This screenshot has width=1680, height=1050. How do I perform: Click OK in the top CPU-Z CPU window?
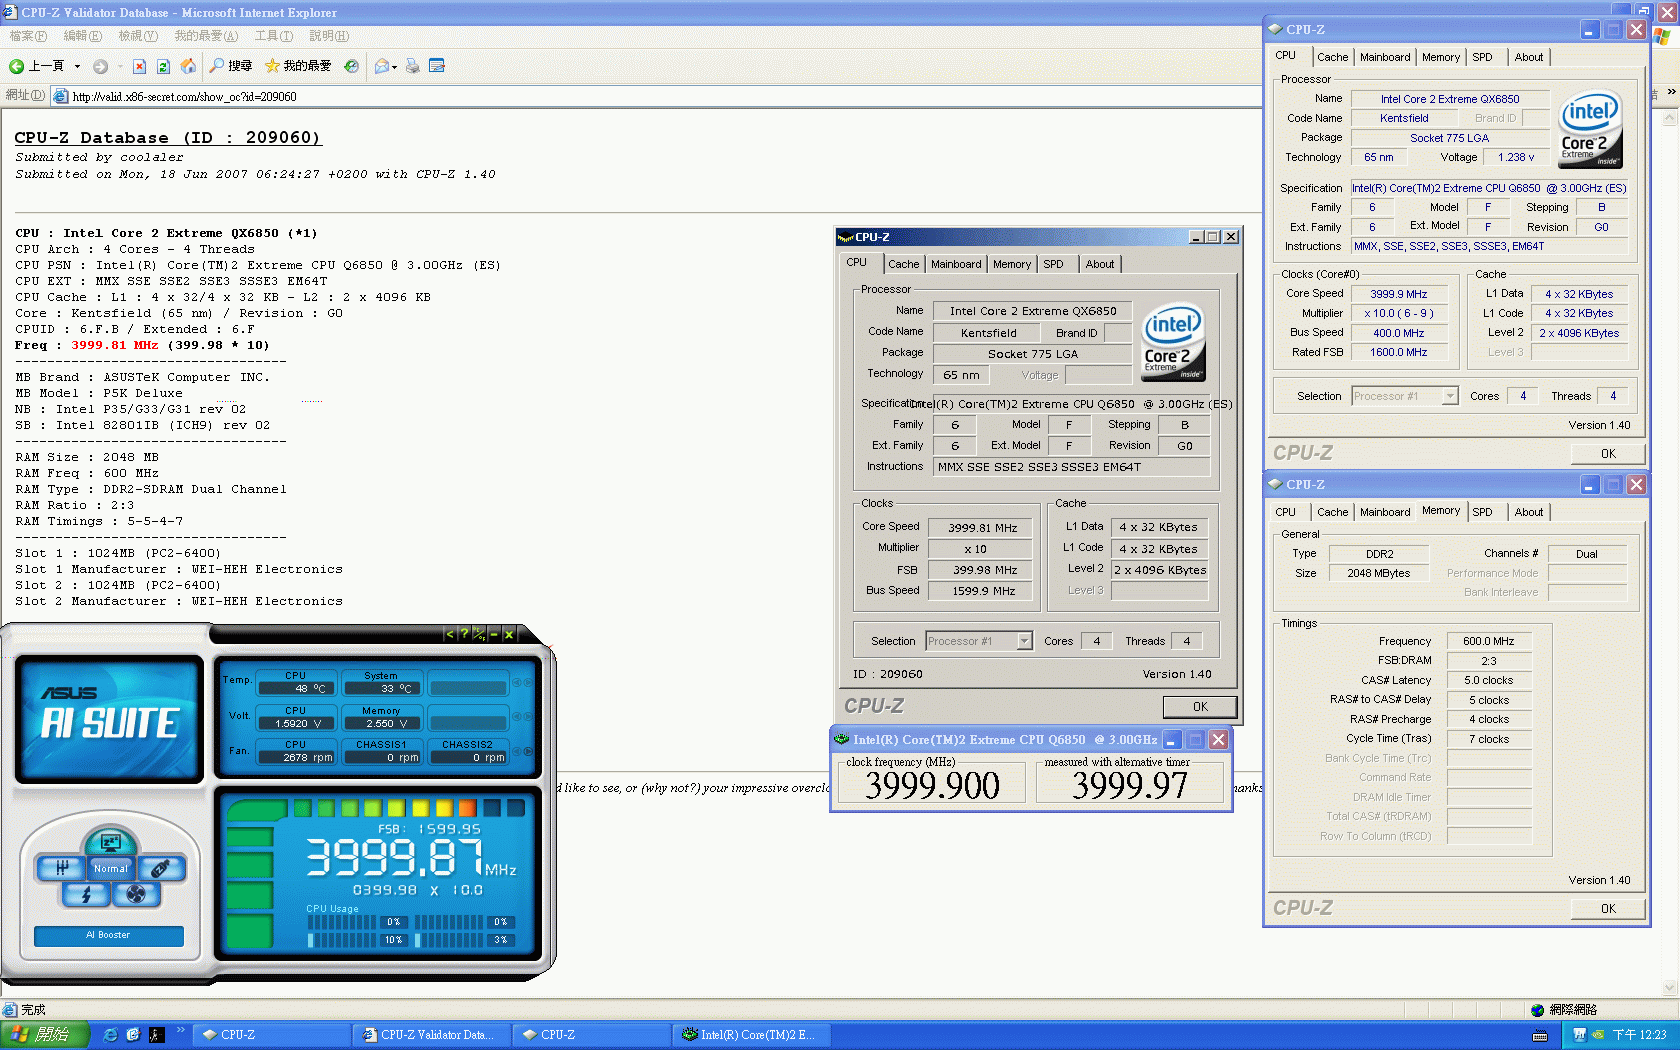(x=1608, y=453)
